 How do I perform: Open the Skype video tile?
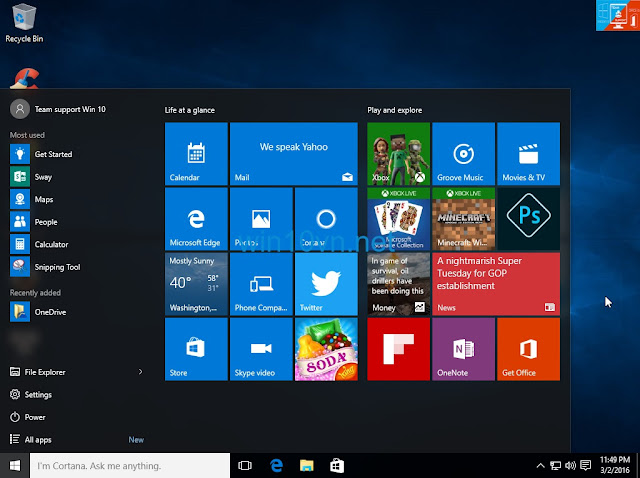click(x=261, y=349)
